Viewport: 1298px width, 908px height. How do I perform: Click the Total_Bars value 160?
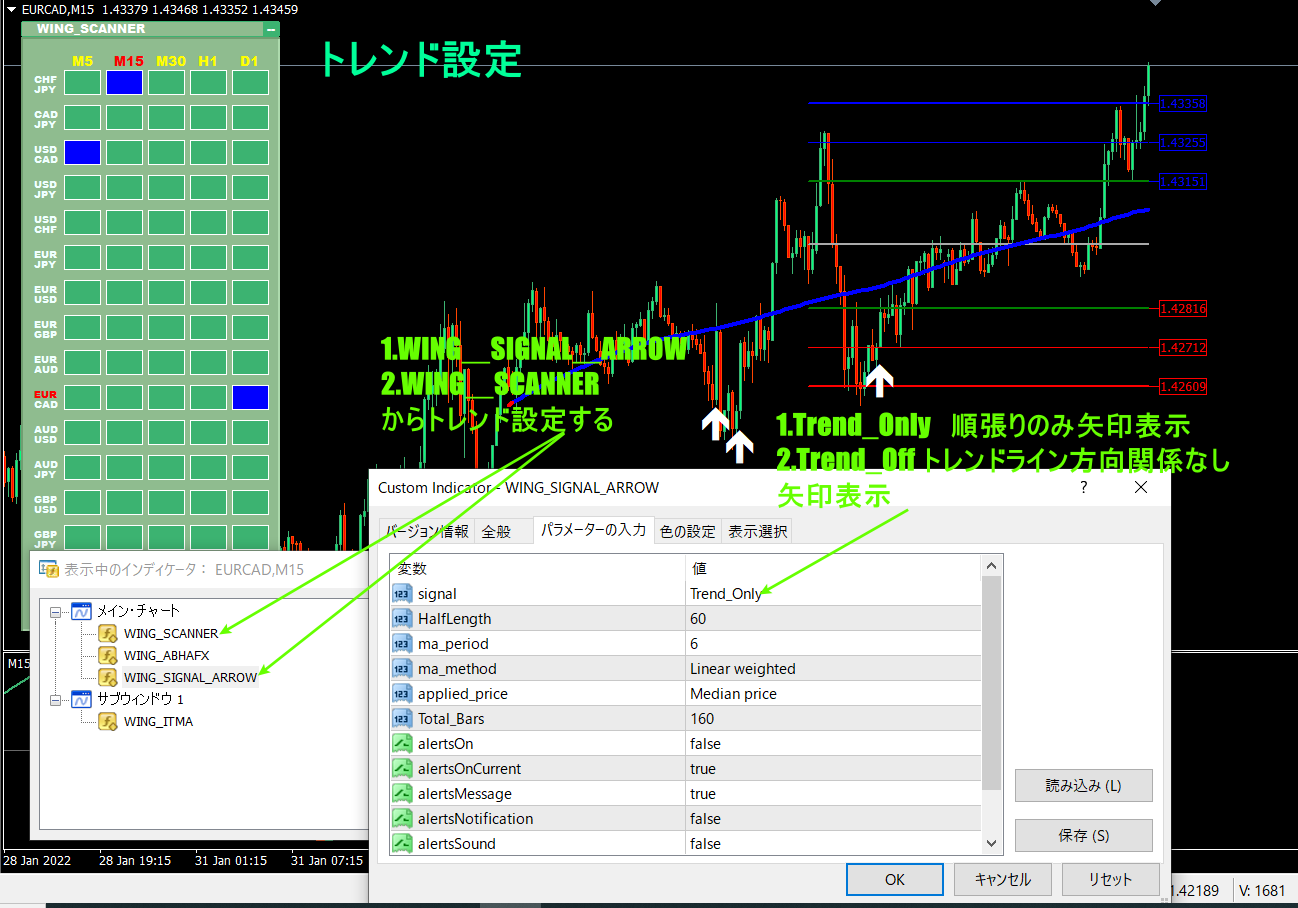pyautogui.click(x=833, y=719)
